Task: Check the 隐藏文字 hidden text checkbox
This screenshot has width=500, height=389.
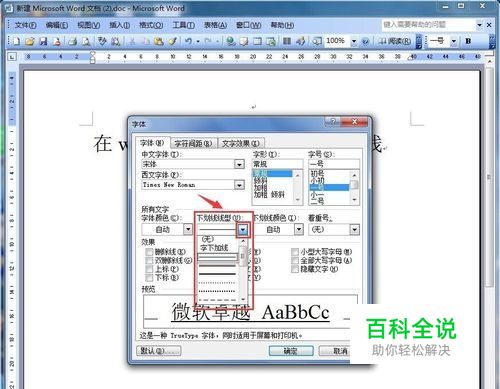Action: pyautogui.click(x=295, y=269)
